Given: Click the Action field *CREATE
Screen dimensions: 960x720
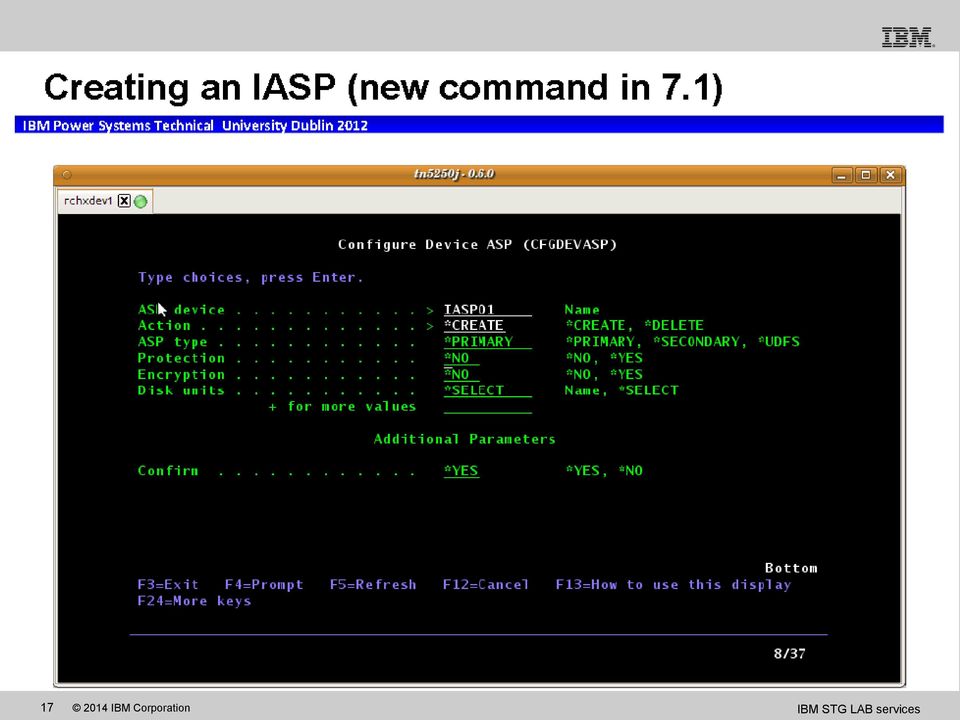Looking at the screenshot, I should (x=474, y=325).
